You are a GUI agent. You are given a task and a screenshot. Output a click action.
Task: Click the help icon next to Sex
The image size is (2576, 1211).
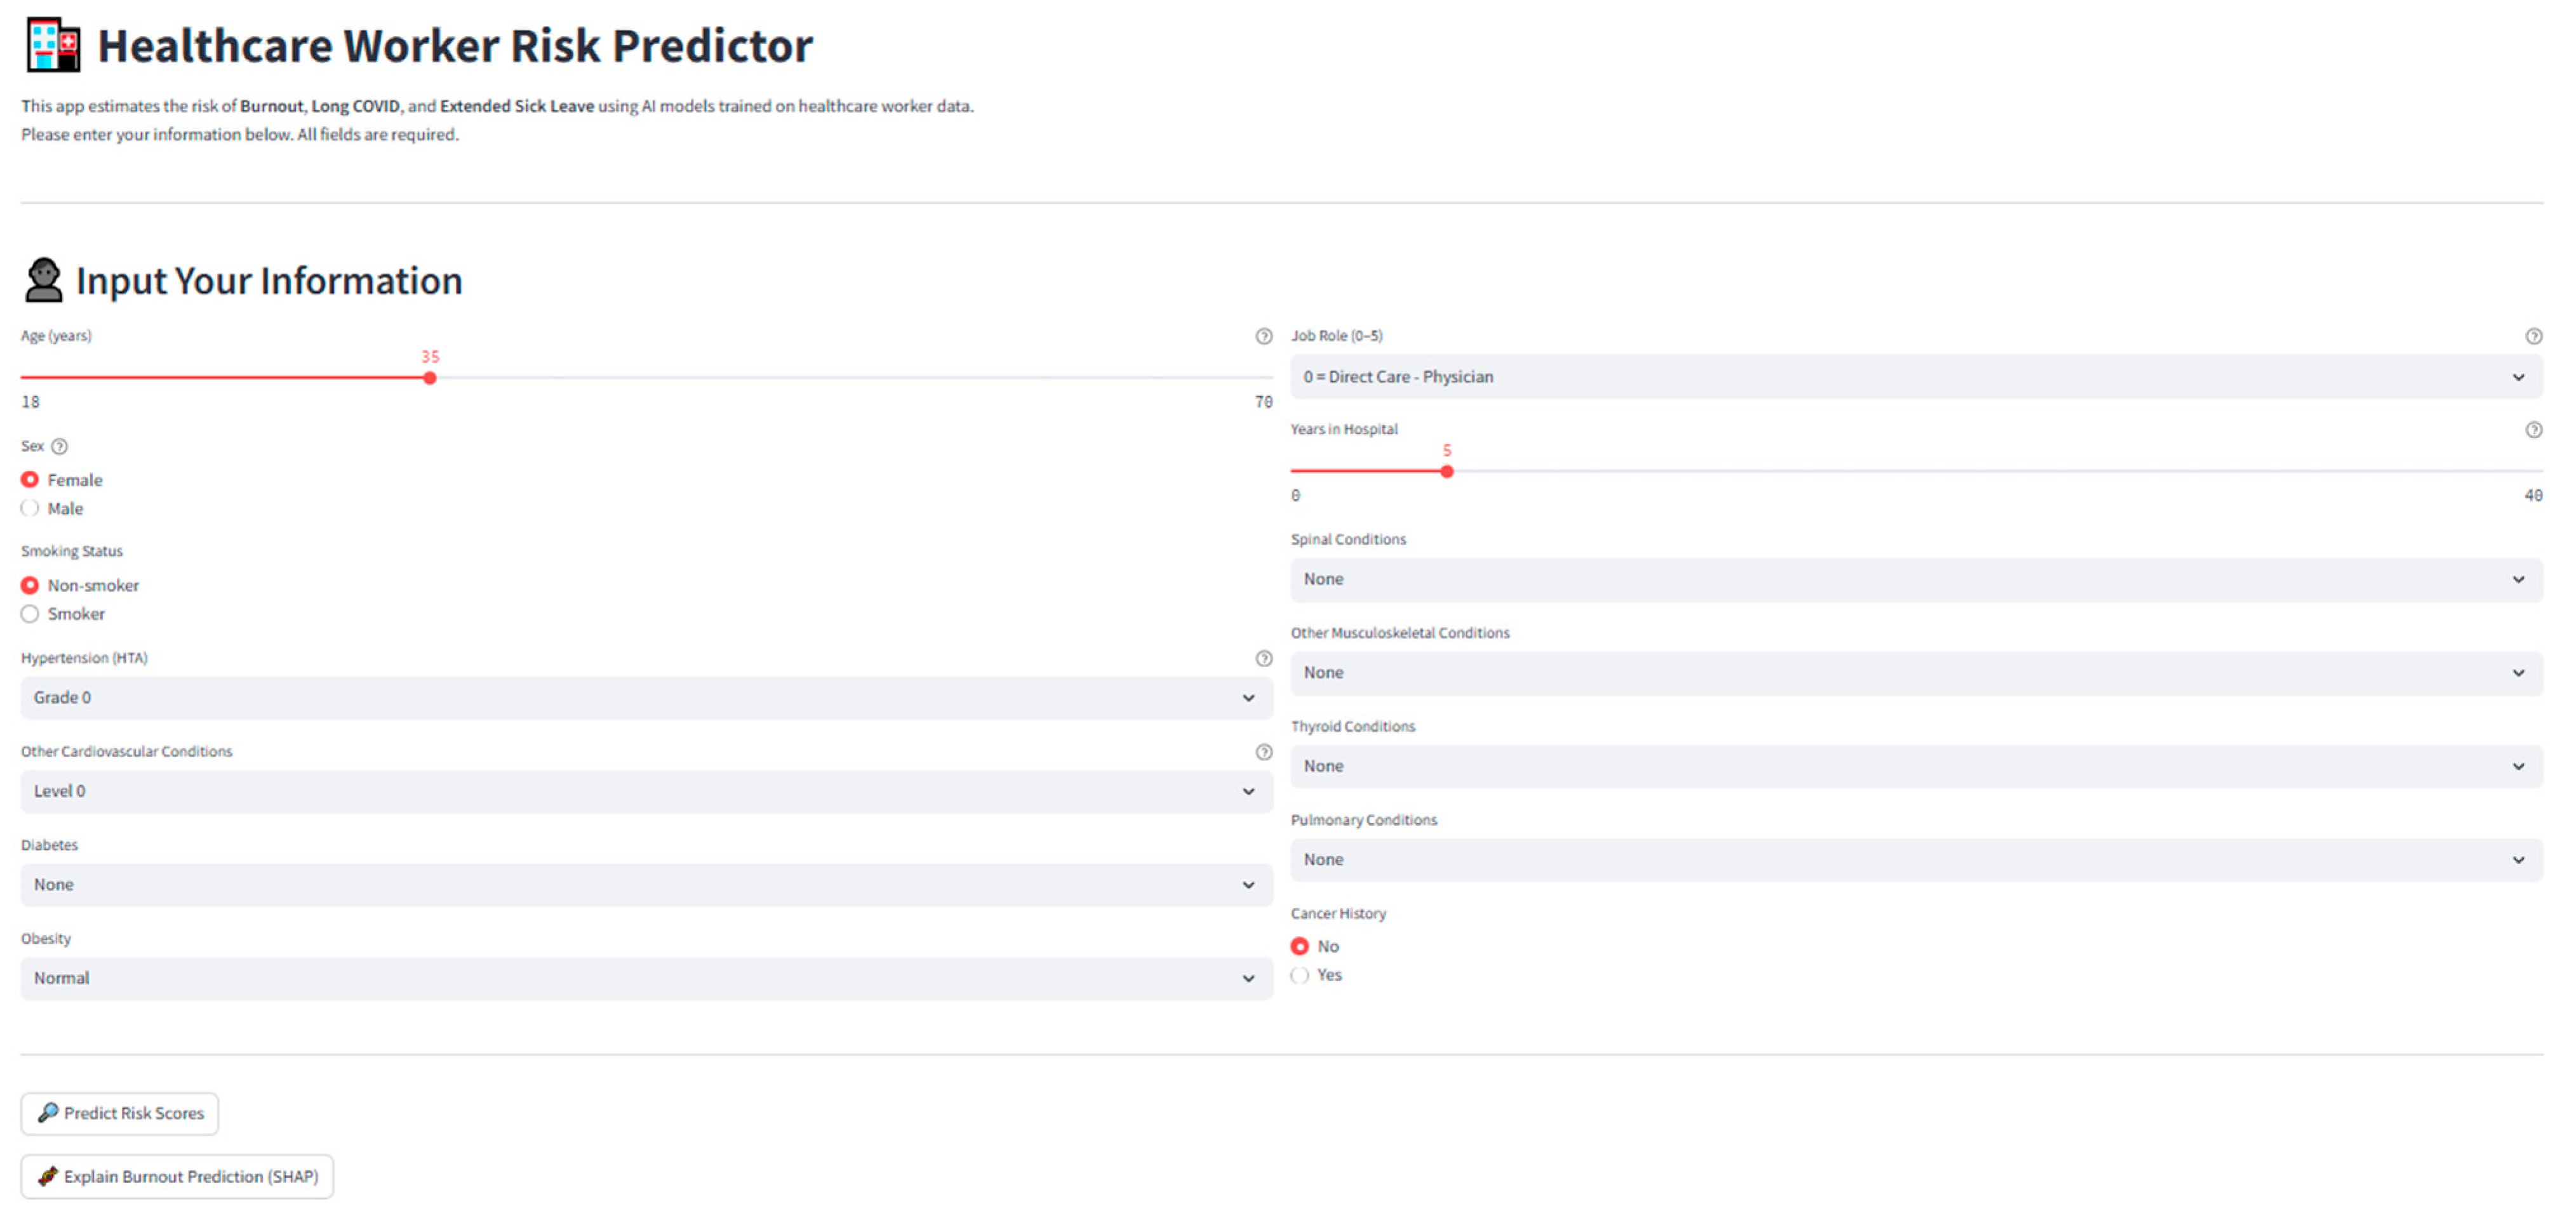[60, 446]
